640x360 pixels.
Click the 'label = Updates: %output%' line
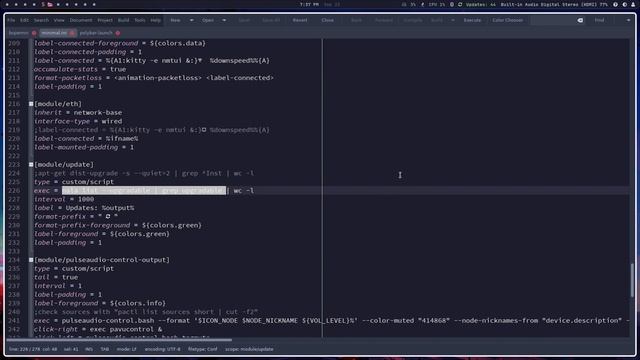click(84, 208)
